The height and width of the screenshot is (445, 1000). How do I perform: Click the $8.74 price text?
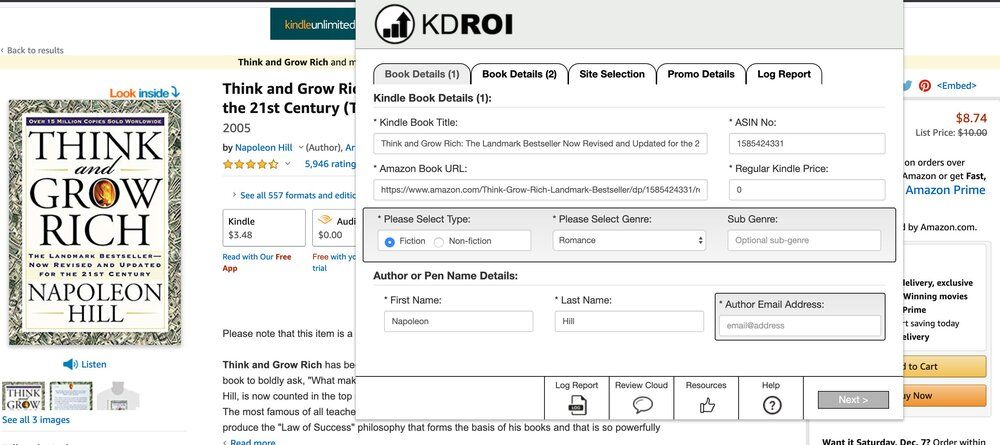click(x=971, y=118)
